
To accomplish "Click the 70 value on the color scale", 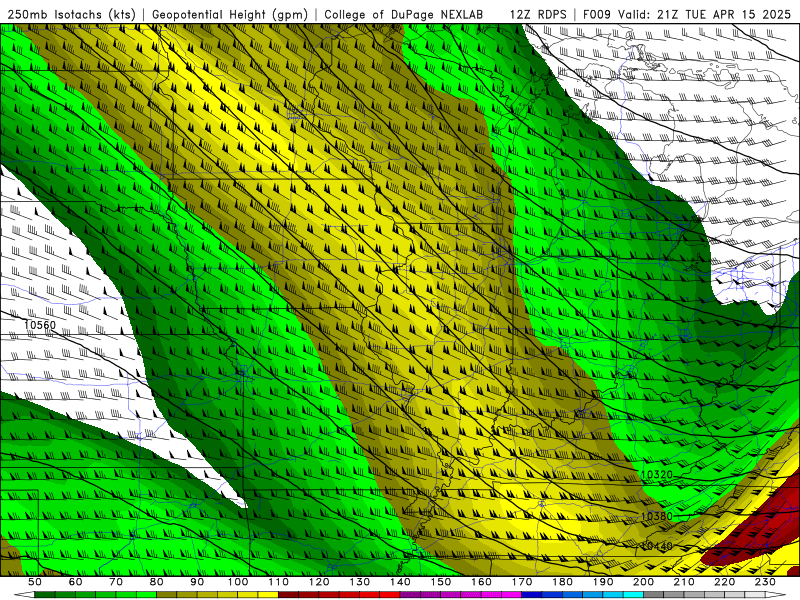I will (x=116, y=582).
